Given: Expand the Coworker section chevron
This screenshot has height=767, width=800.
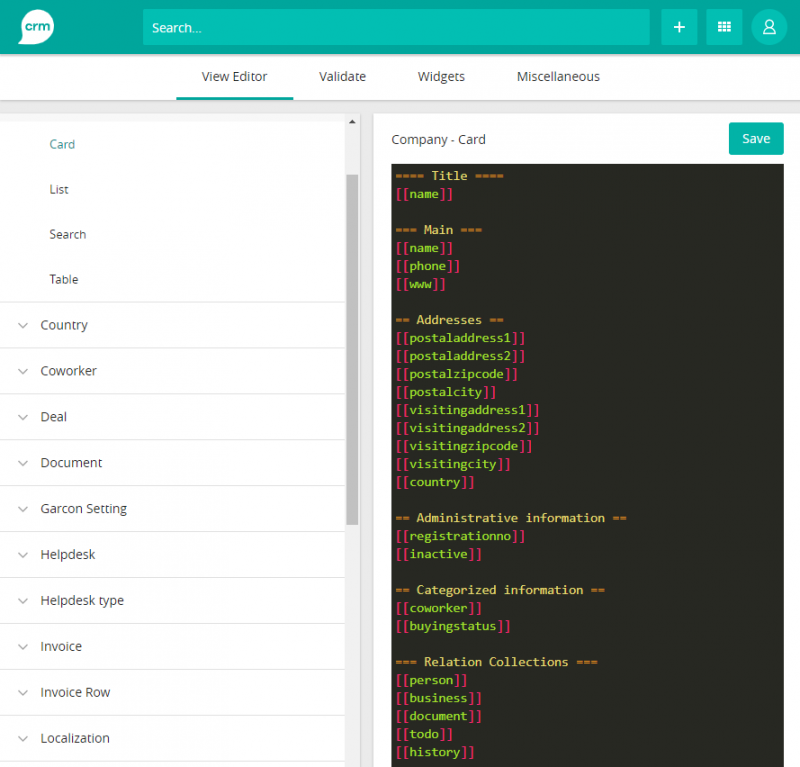Looking at the screenshot, I should [23, 371].
